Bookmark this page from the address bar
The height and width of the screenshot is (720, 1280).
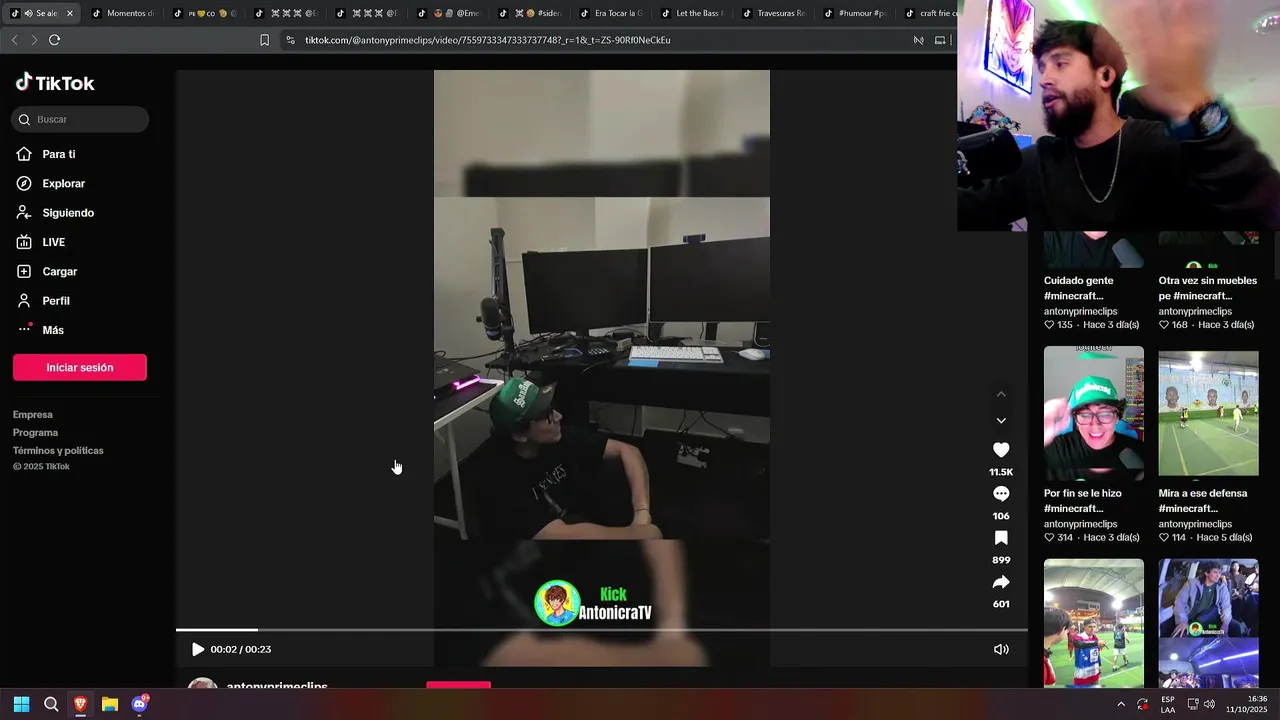pos(264,40)
